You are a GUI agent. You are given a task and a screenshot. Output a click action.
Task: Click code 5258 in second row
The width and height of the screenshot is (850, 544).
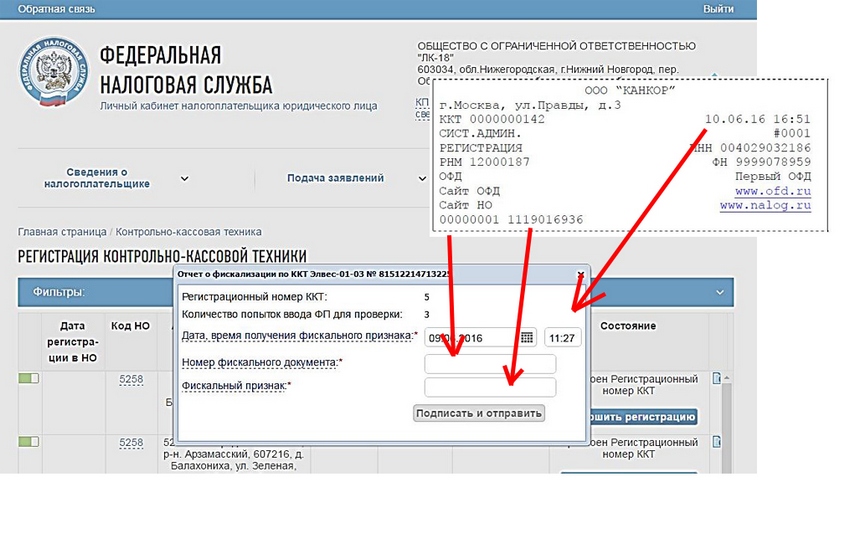pos(131,443)
